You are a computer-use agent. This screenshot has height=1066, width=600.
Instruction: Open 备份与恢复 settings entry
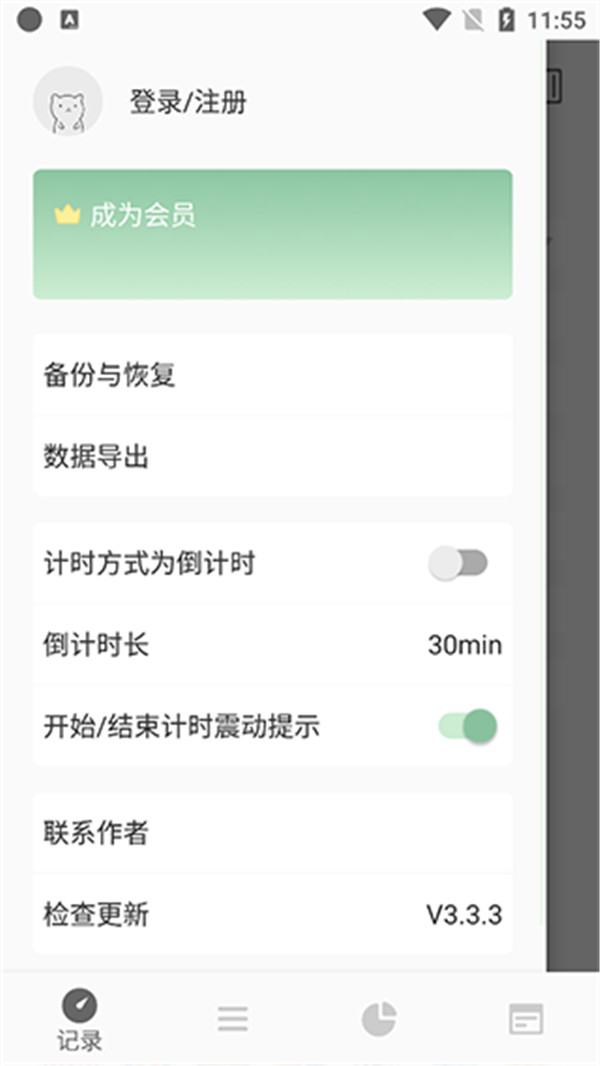(x=272, y=375)
